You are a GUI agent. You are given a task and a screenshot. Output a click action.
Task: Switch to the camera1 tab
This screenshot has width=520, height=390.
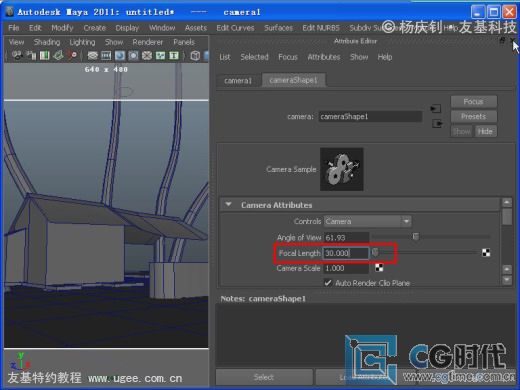coord(238,80)
